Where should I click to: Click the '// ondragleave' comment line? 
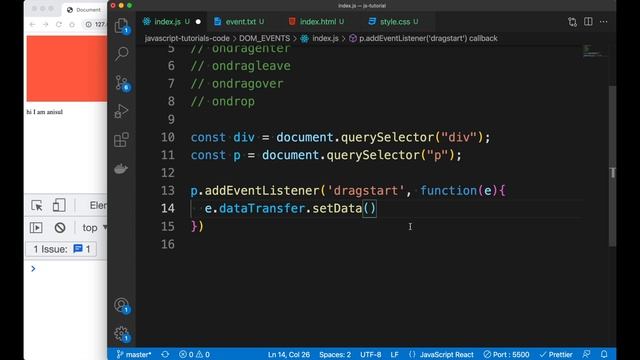240,65
